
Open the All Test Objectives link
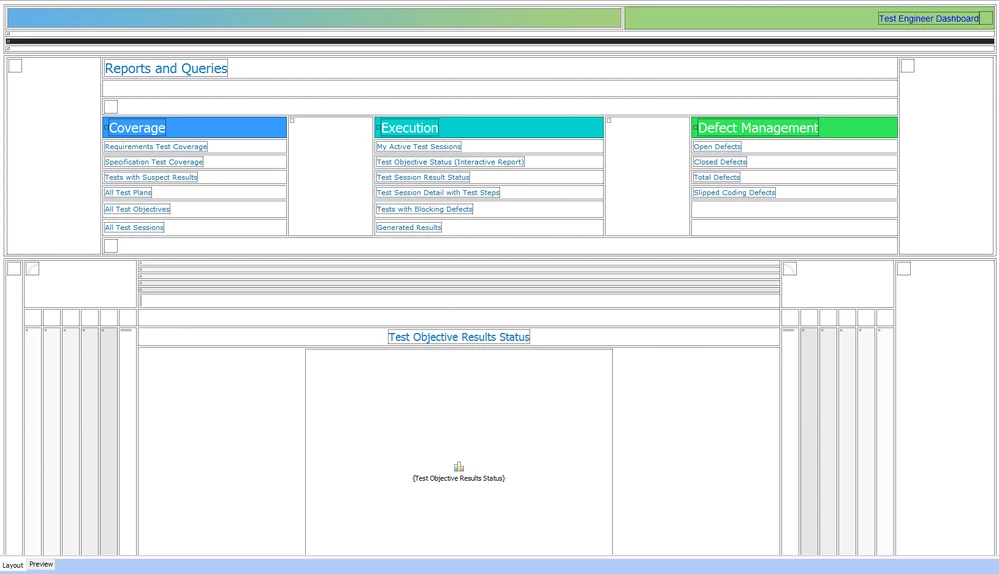pyautogui.click(x=137, y=209)
